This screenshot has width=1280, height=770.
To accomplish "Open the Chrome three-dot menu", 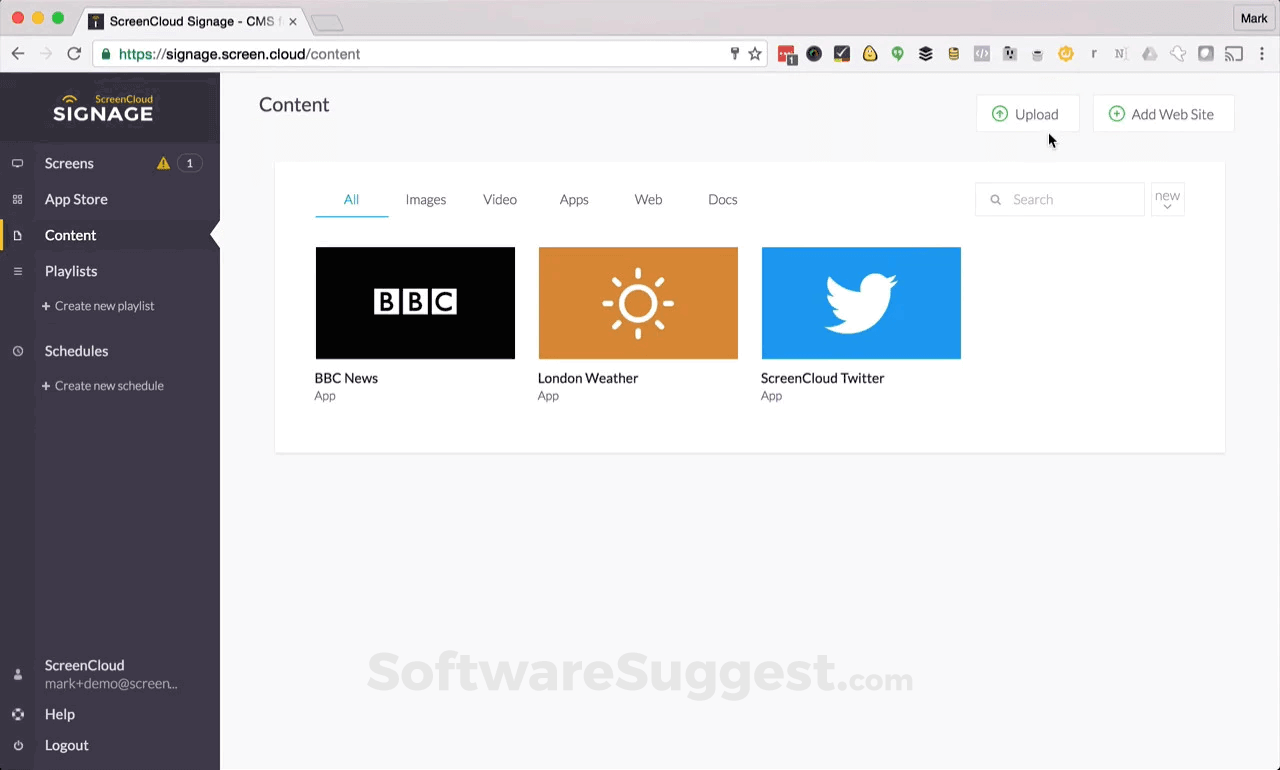I will point(1262,54).
